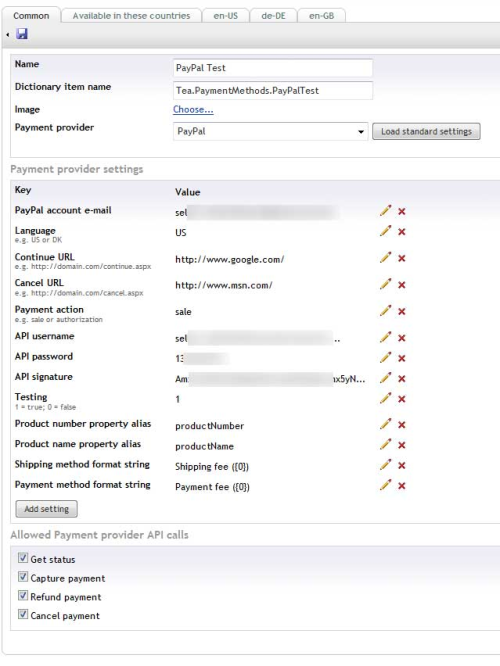The width and height of the screenshot is (500, 666).
Task: Open the de-DE language tab
Action: 273,16
